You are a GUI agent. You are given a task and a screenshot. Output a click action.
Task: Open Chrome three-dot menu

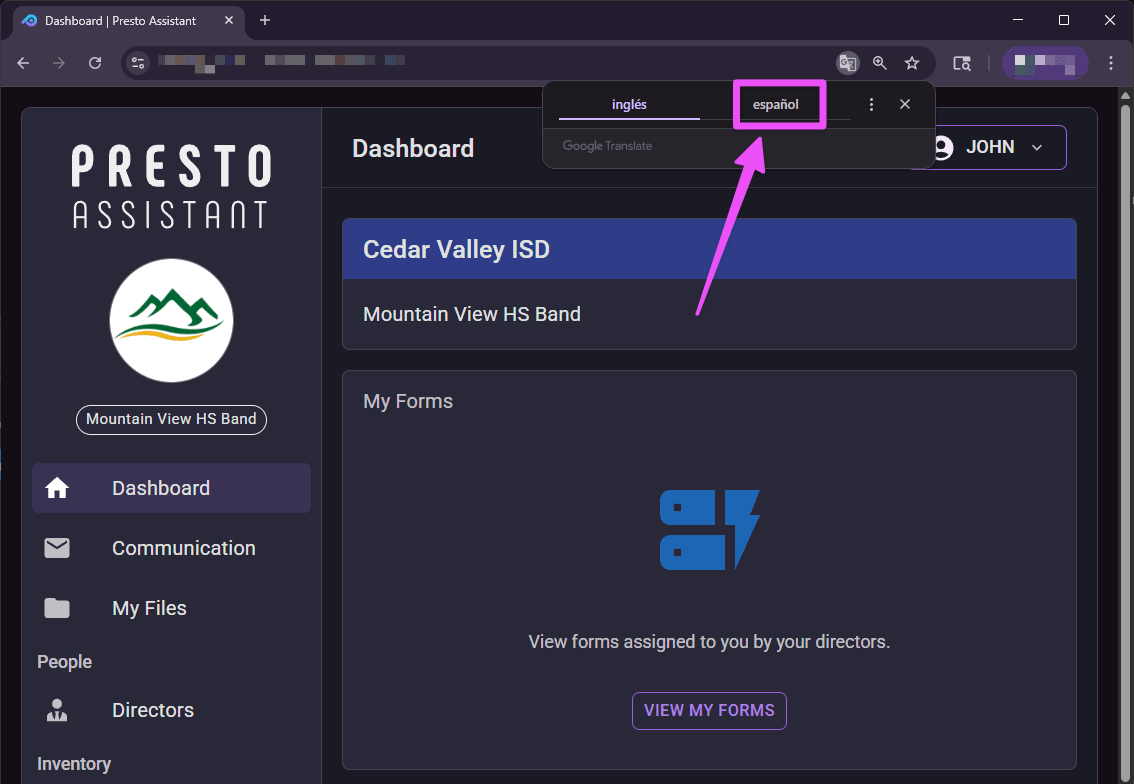[1111, 63]
